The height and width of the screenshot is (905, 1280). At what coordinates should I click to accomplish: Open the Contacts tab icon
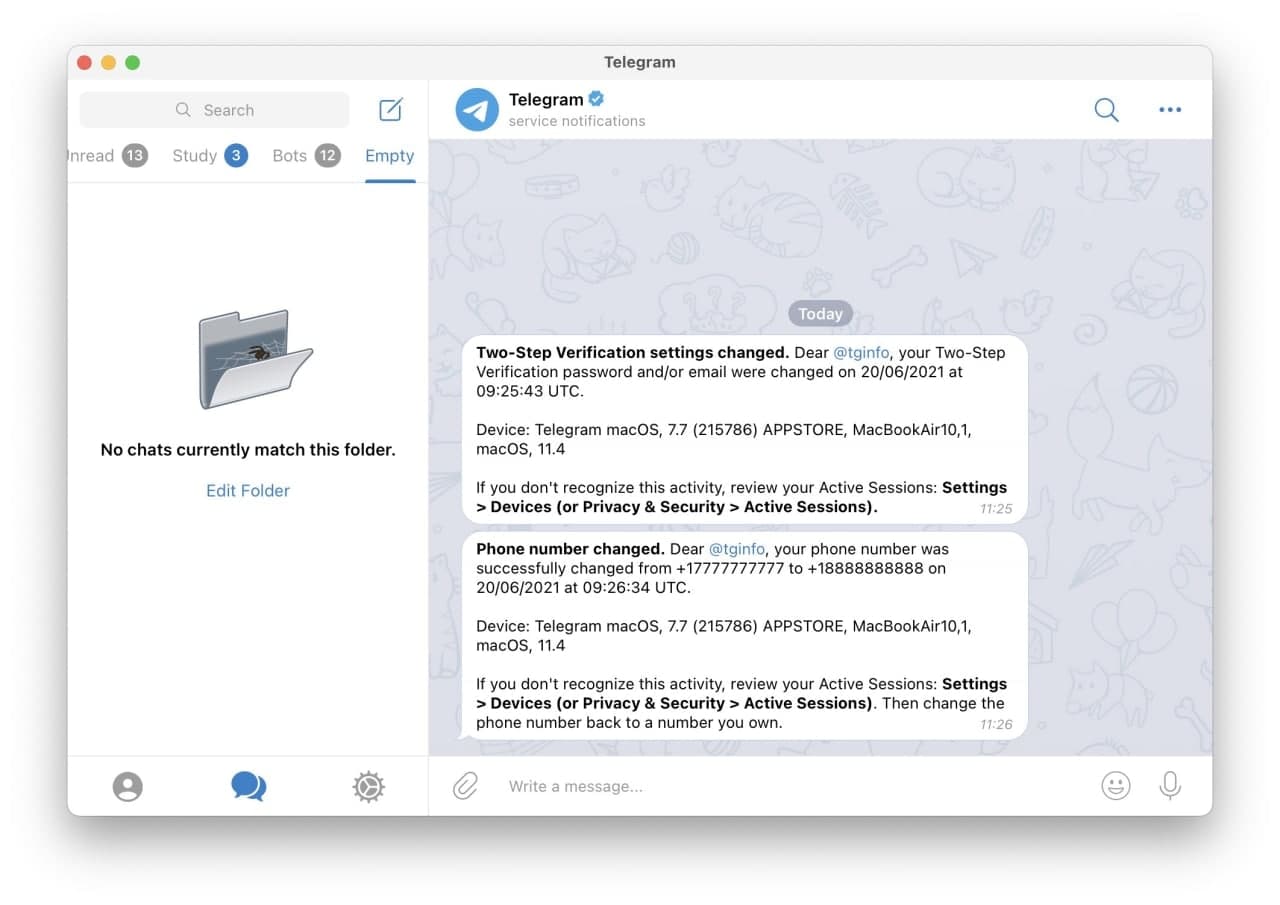128,787
